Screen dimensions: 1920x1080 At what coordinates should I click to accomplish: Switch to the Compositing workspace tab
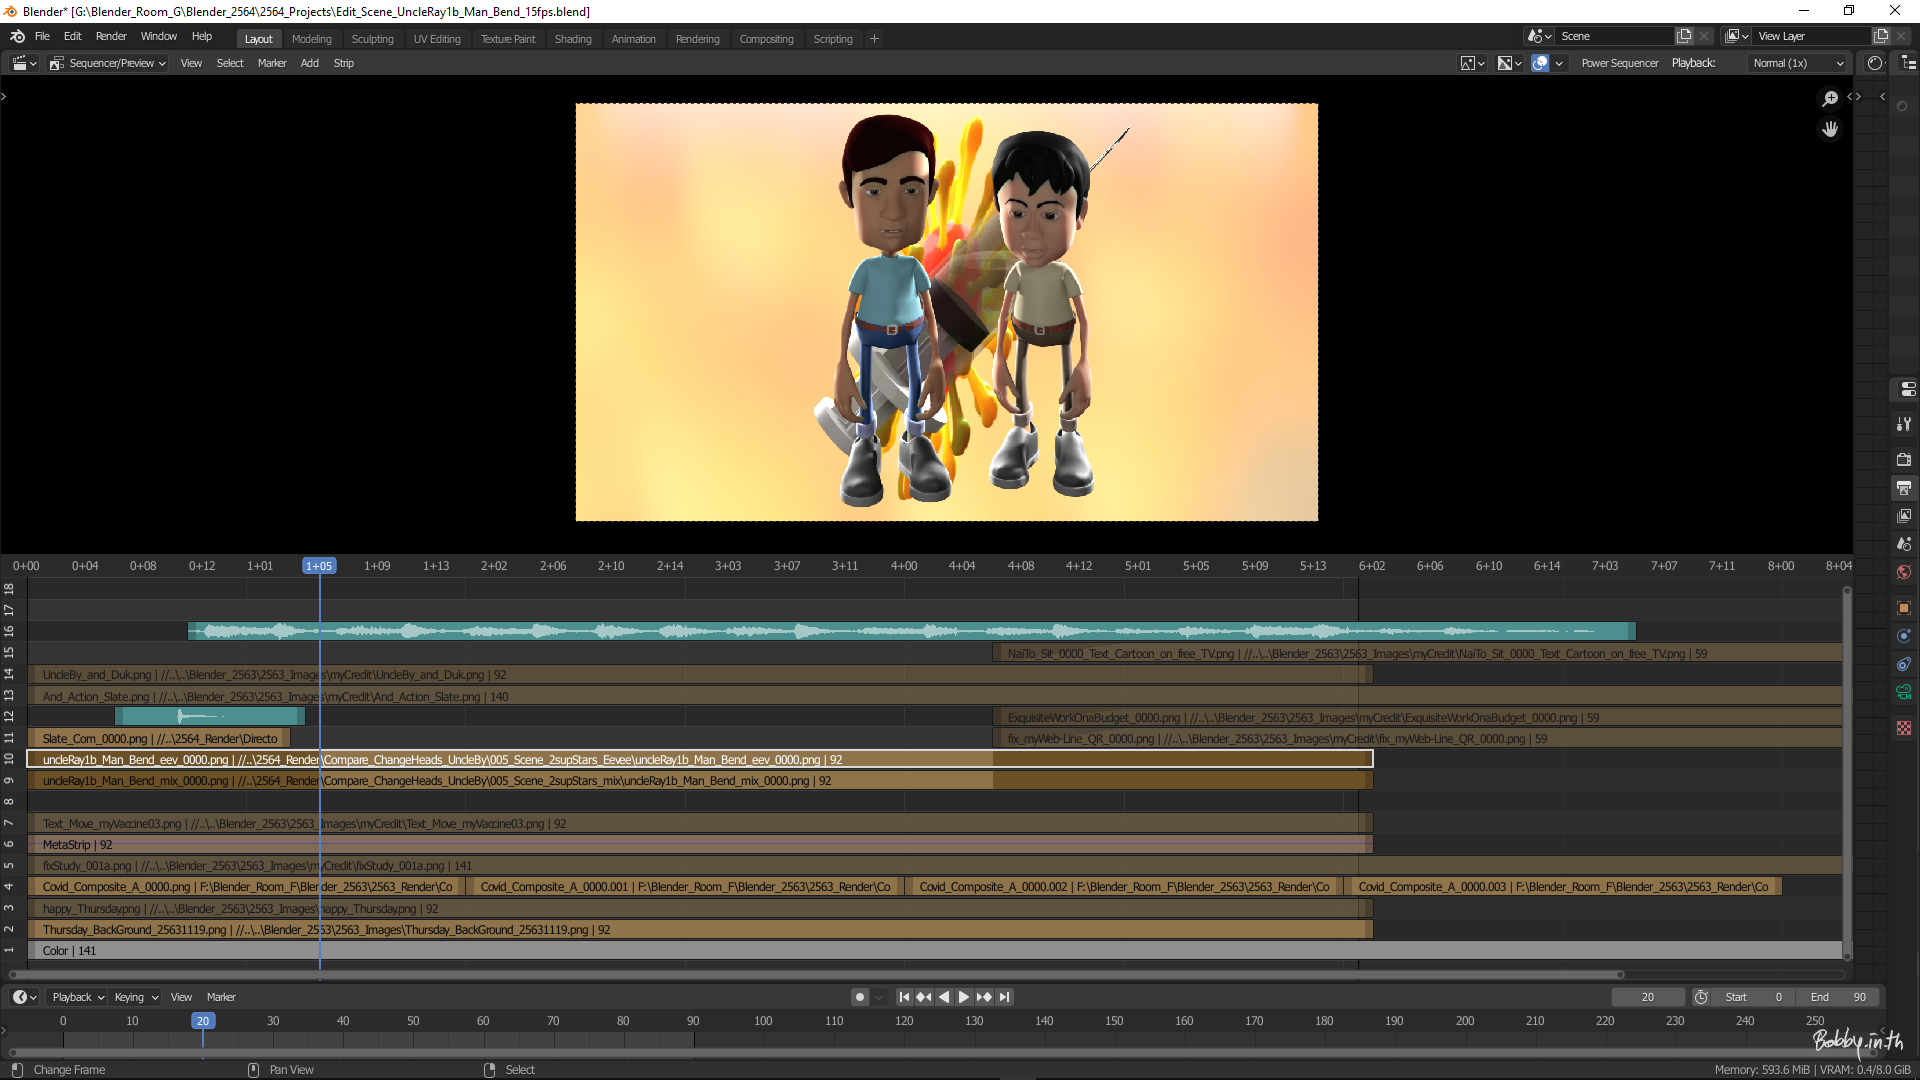coord(766,39)
